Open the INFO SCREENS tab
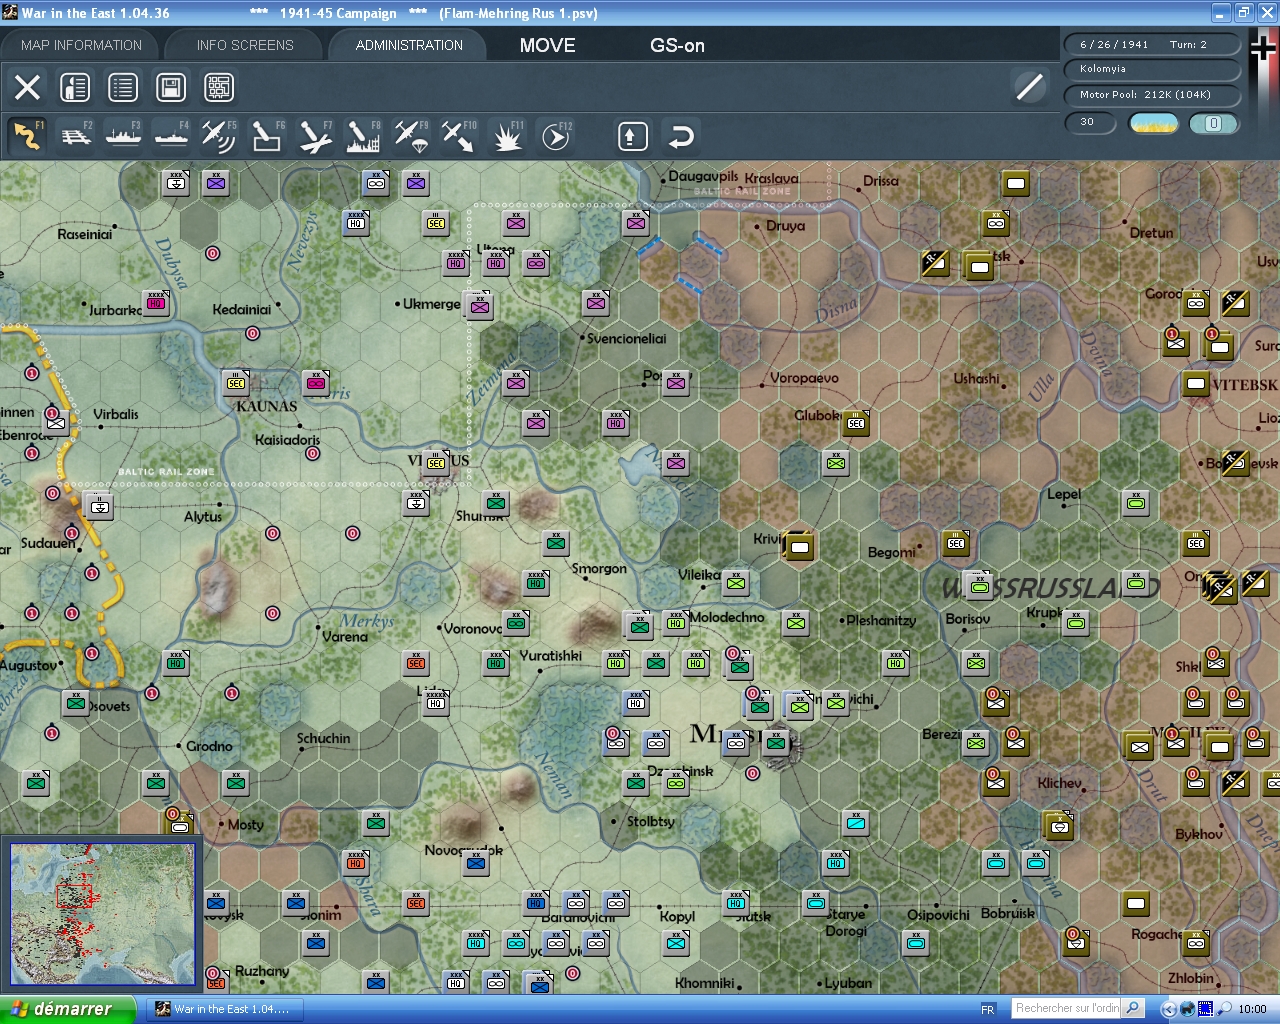 245,45
